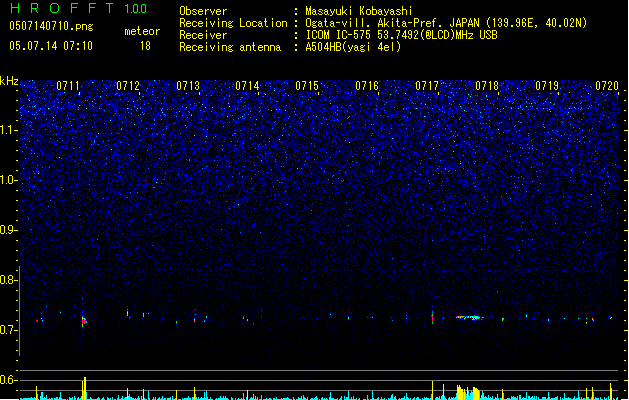Click the 0.6 kHz frequency label

[9, 380]
